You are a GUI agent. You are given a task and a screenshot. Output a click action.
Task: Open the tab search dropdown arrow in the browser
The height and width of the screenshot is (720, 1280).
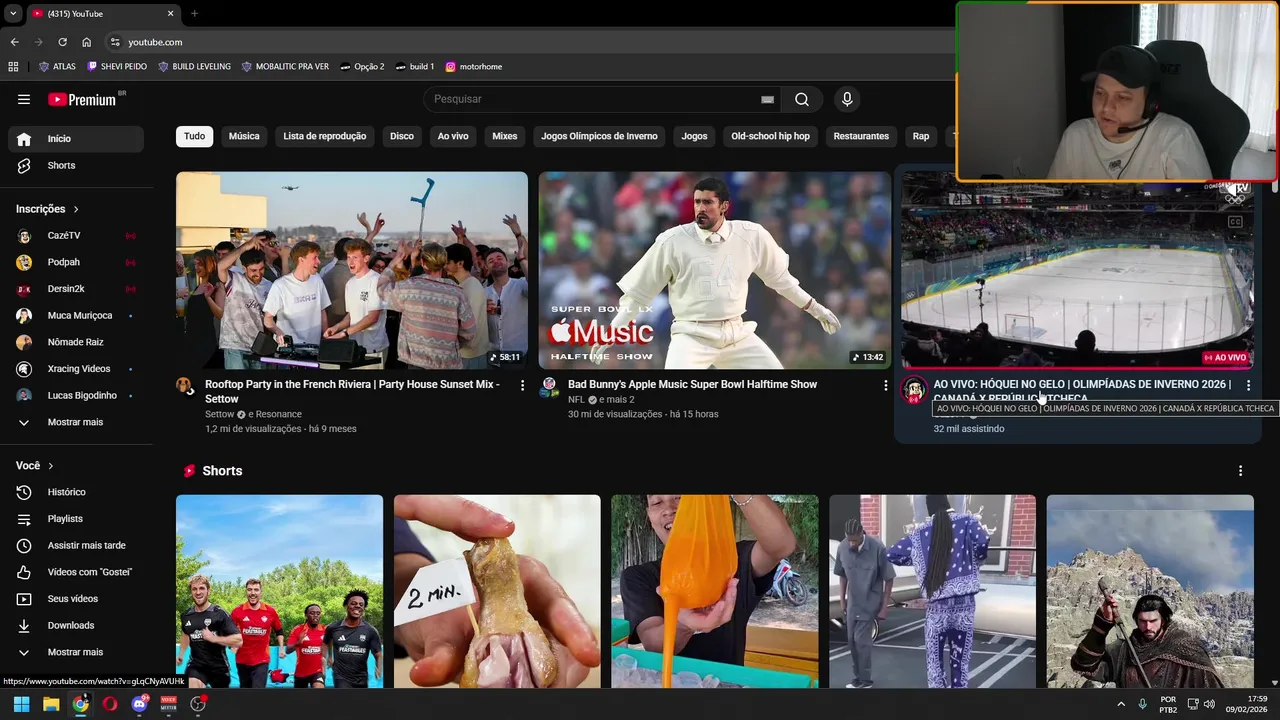coord(13,14)
